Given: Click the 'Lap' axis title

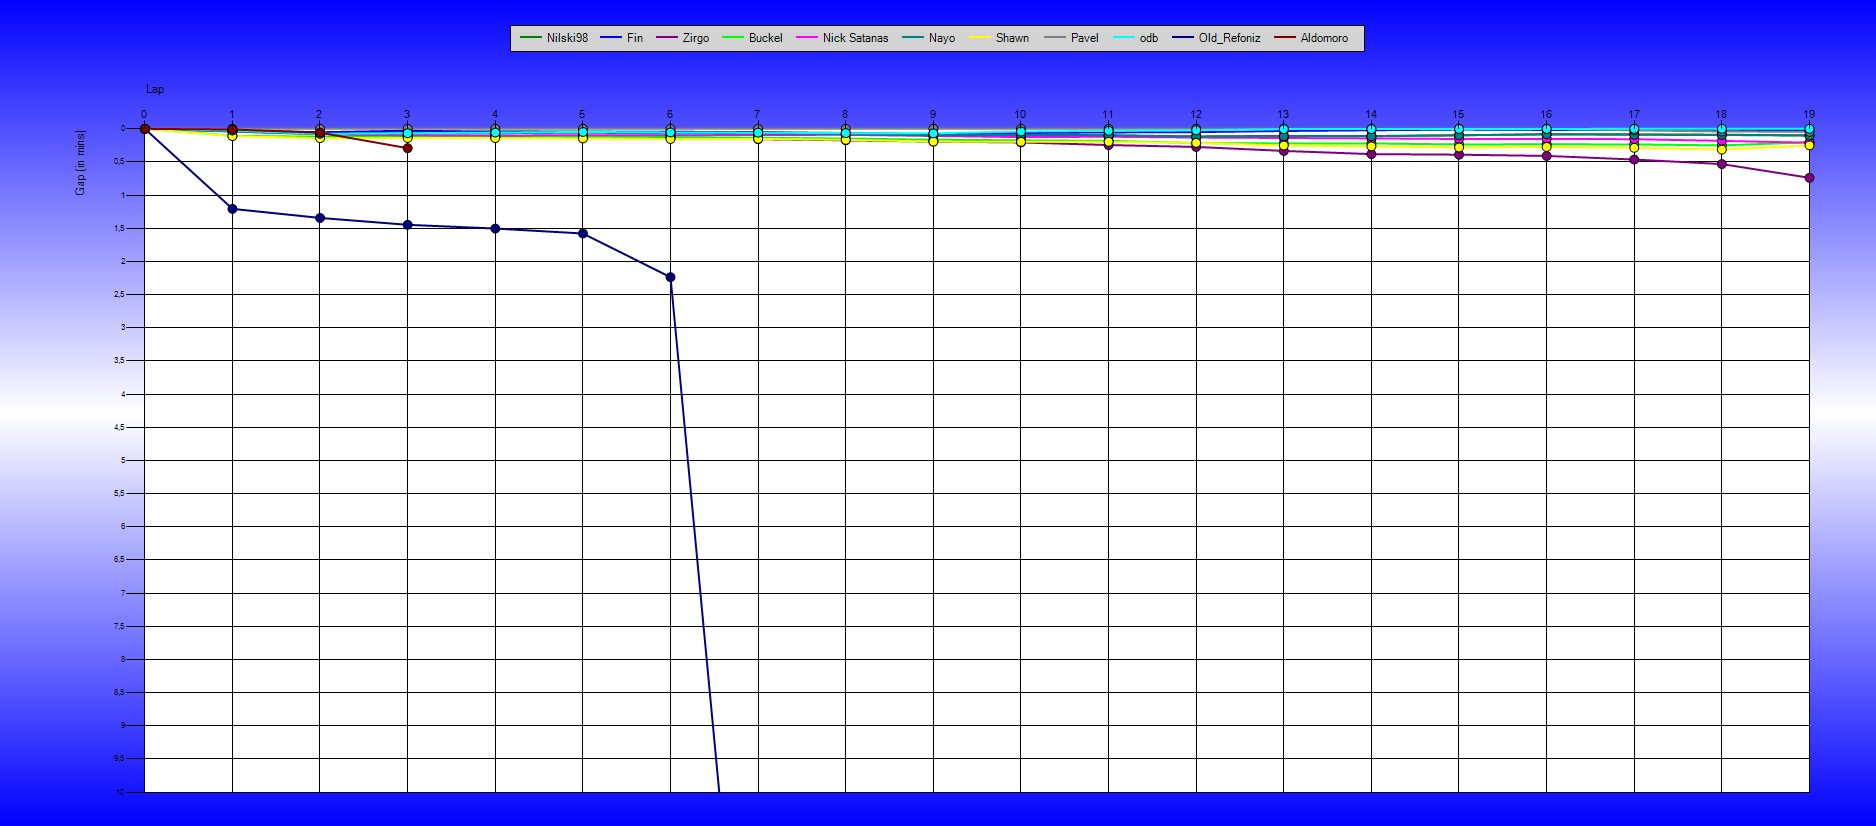Looking at the screenshot, I should click(x=155, y=89).
